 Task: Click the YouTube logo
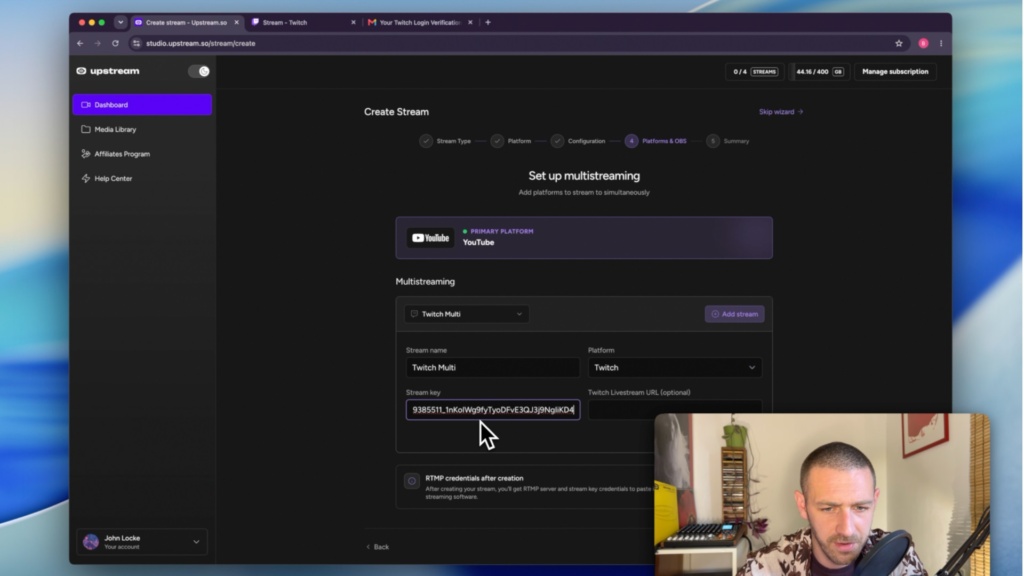point(430,238)
